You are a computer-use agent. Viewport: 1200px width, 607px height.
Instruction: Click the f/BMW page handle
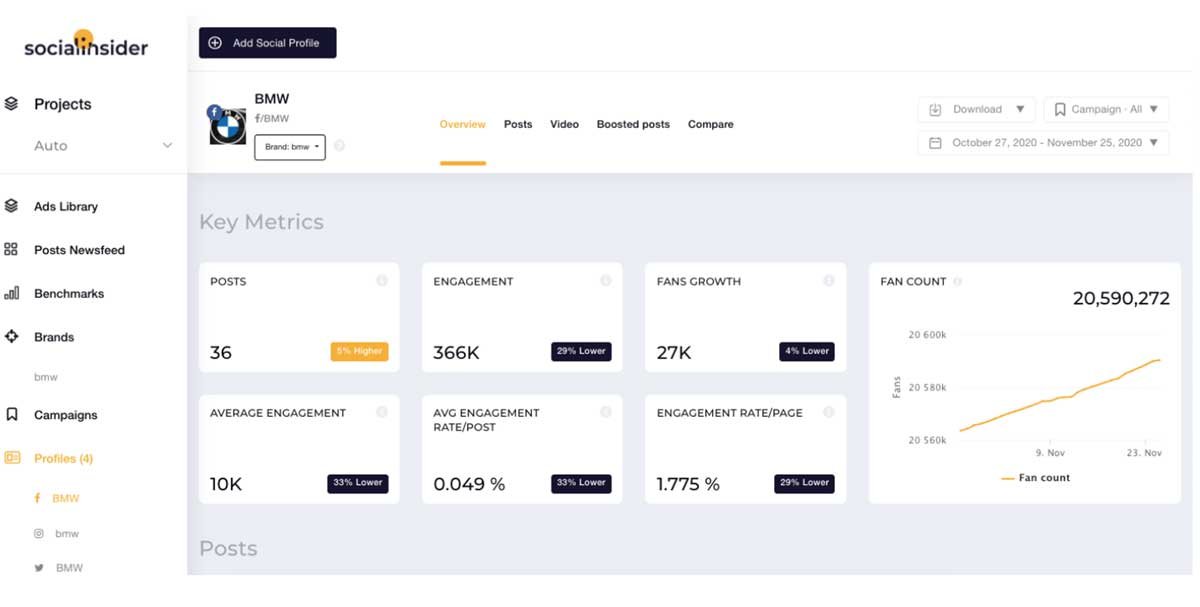(x=272, y=118)
